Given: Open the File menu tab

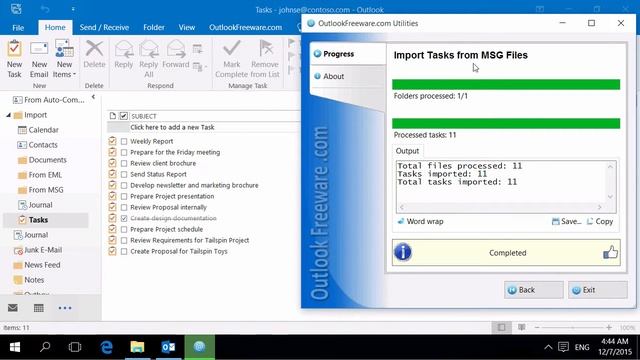Looking at the screenshot, I should coord(18,27).
